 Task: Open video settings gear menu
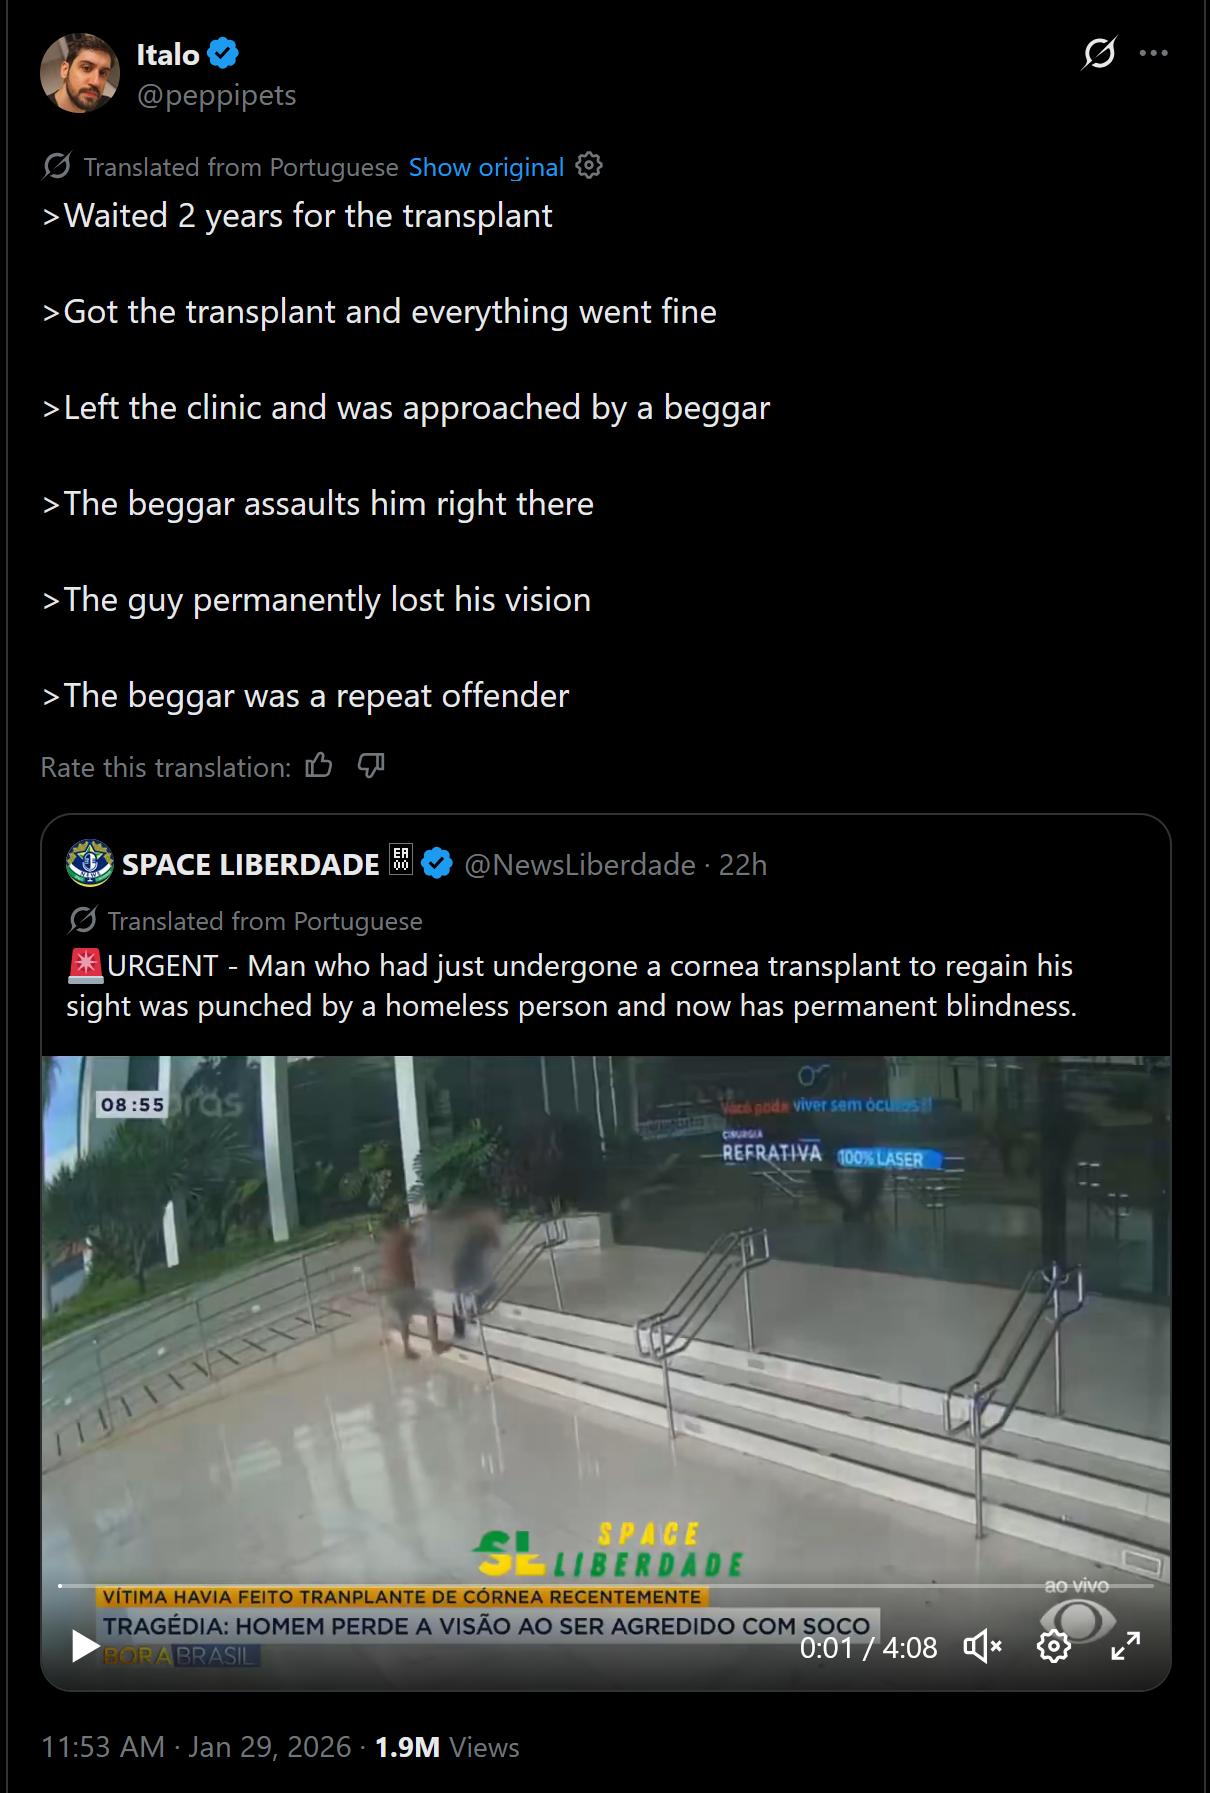(1054, 1646)
